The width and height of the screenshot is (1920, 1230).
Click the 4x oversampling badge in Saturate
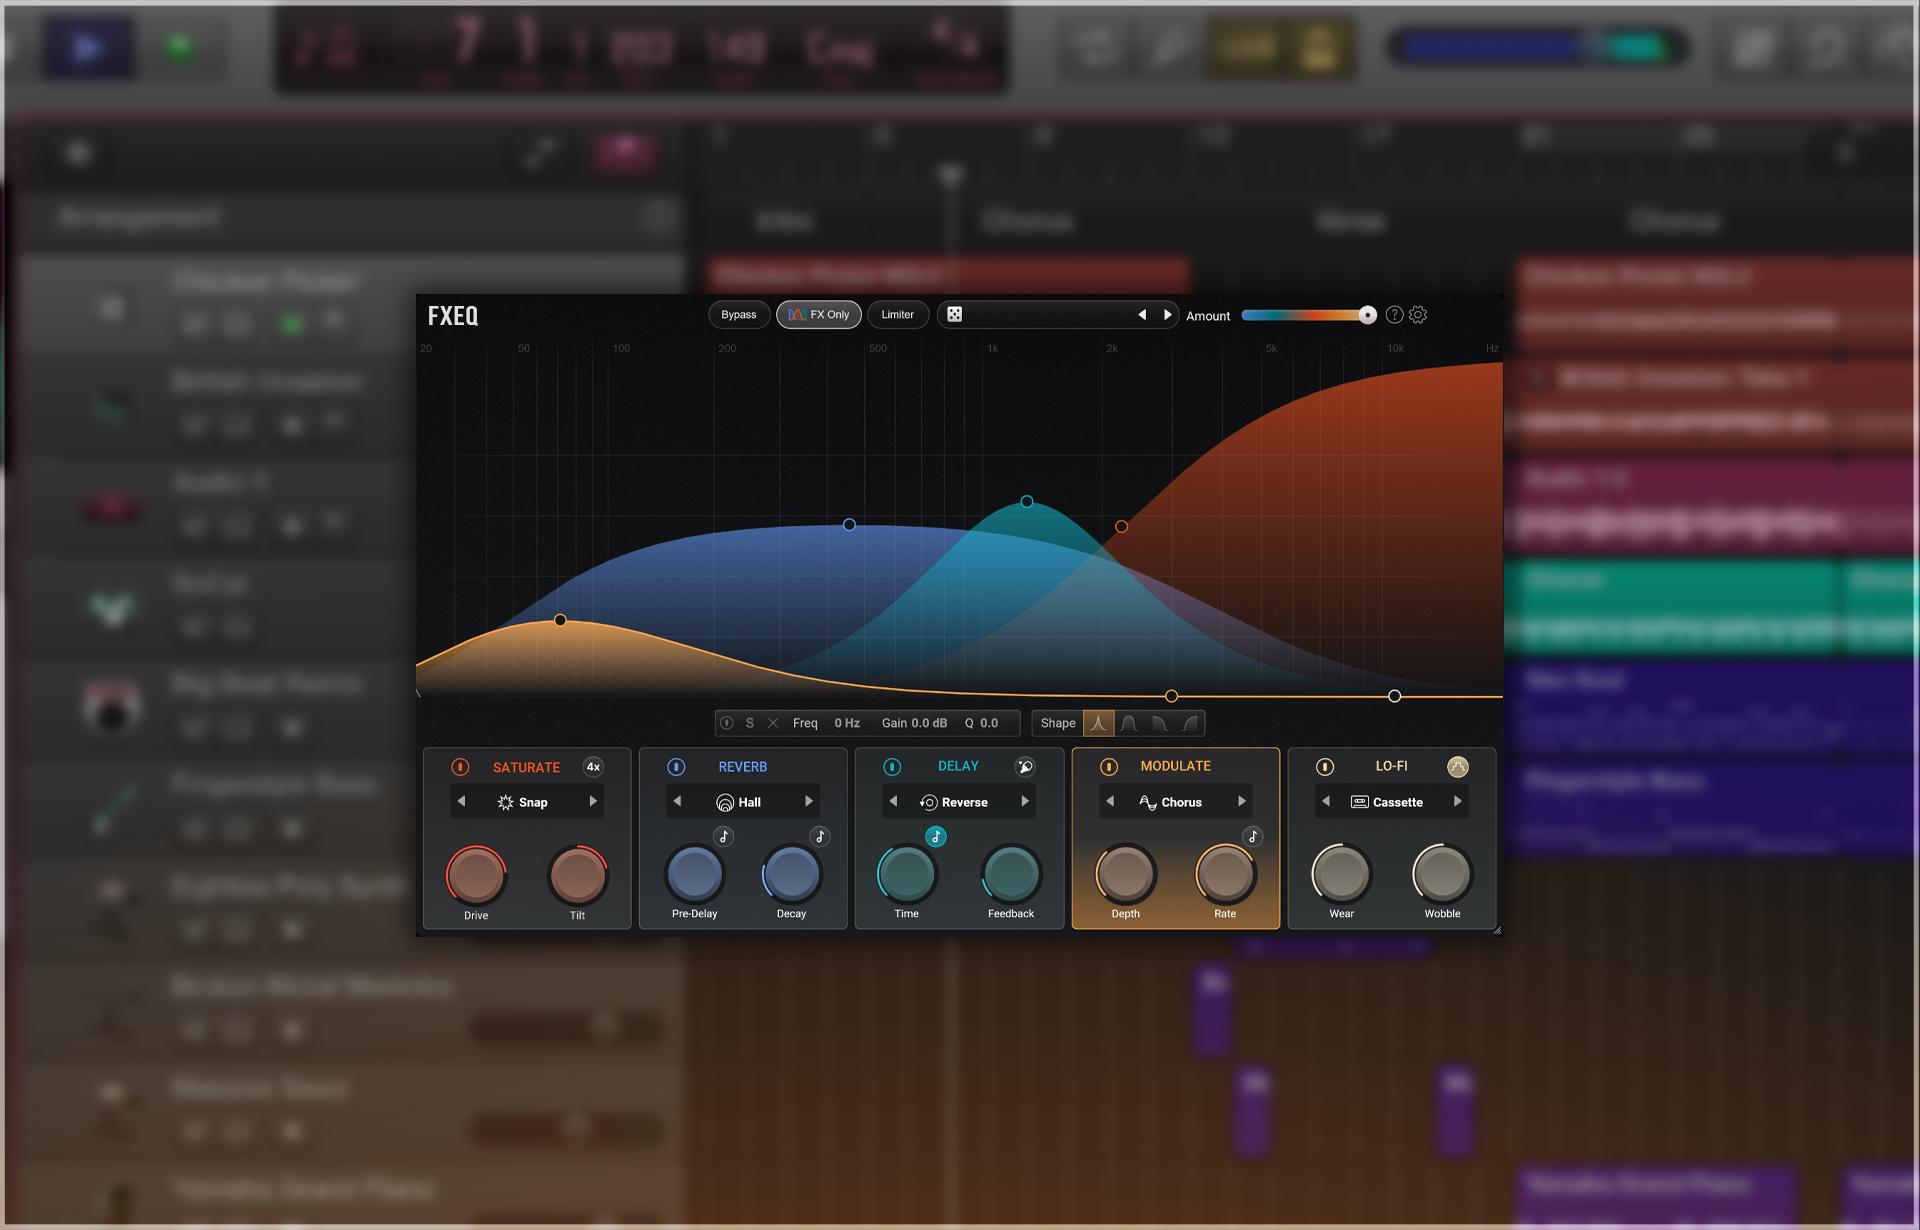pos(593,767)
